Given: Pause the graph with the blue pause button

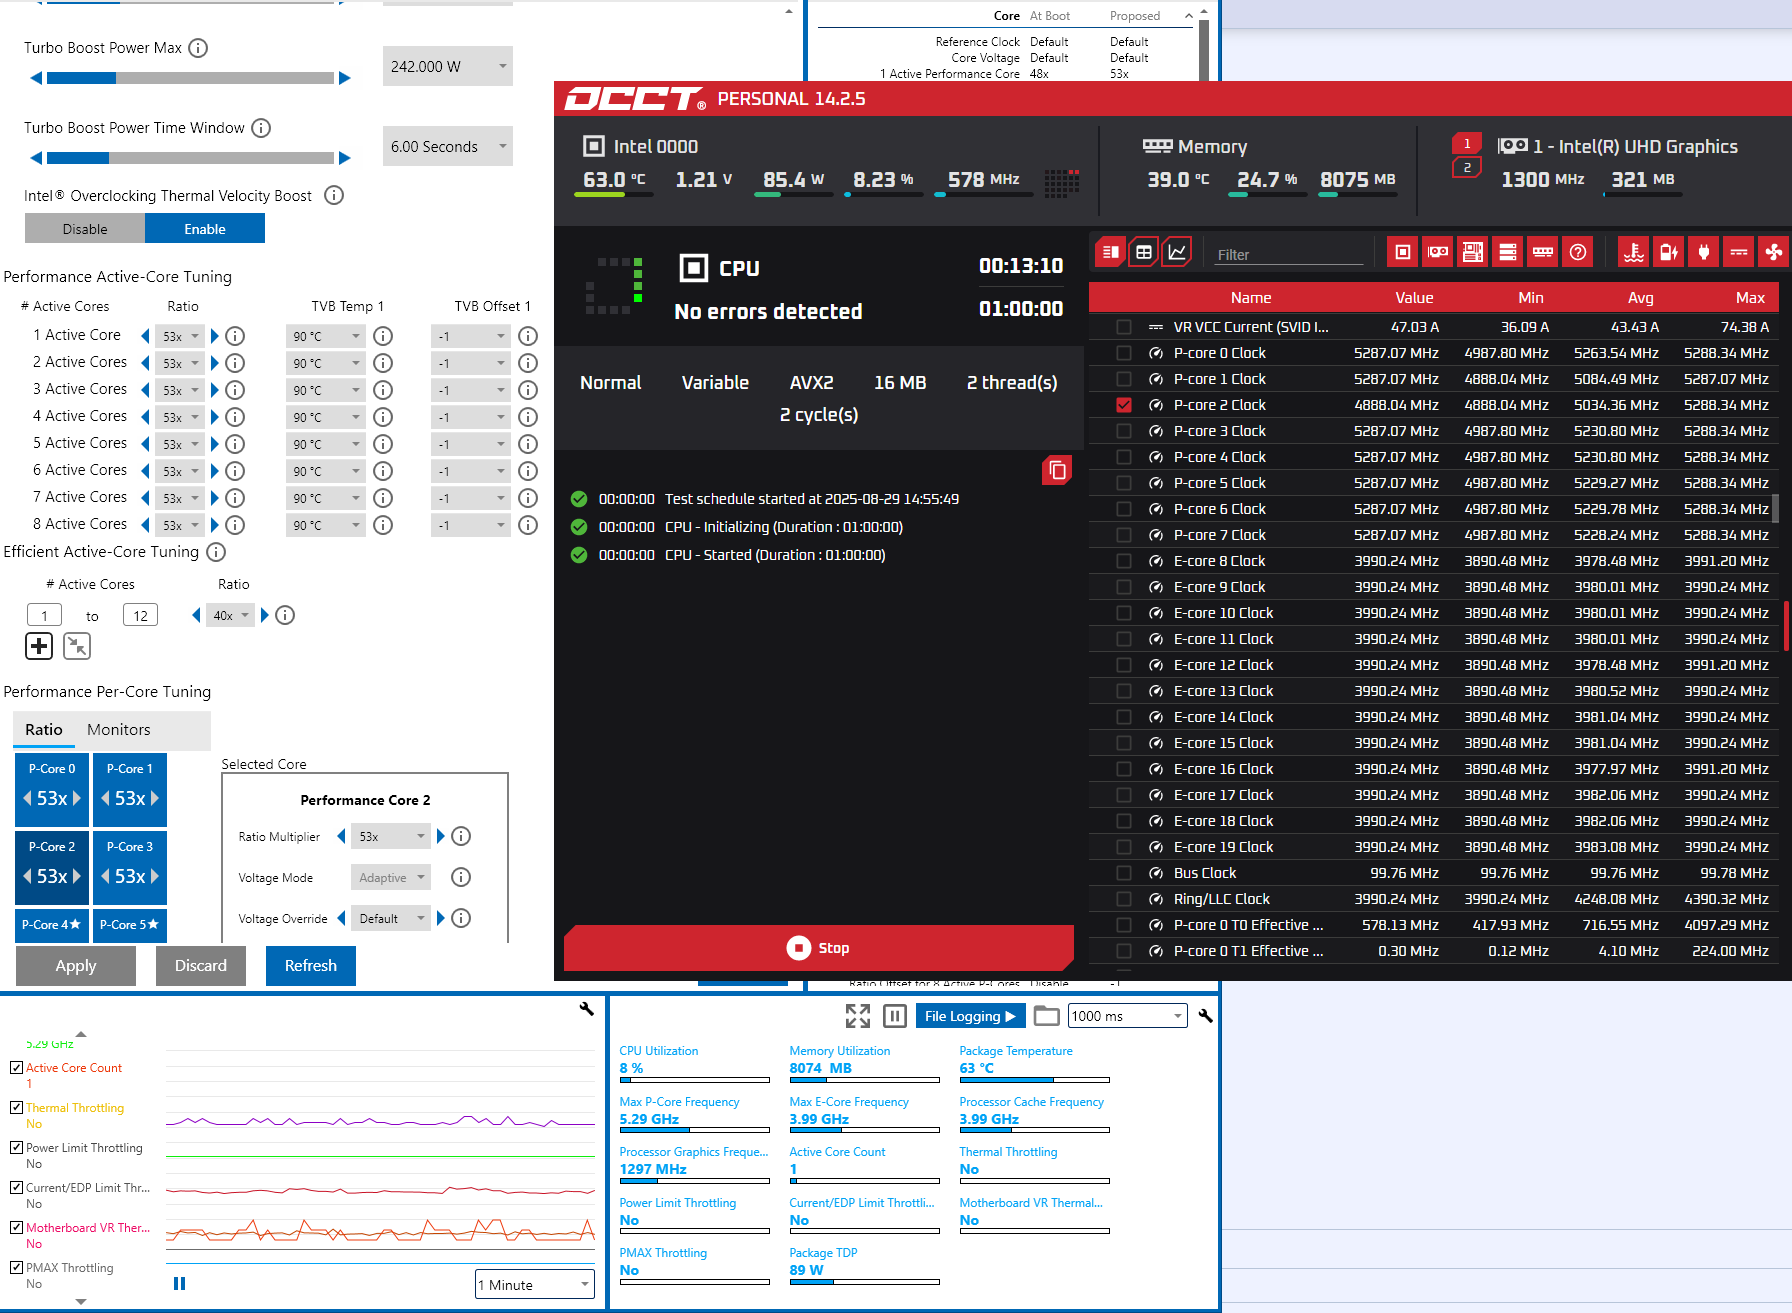Looking at the screenshot, I should [180, 1283].
